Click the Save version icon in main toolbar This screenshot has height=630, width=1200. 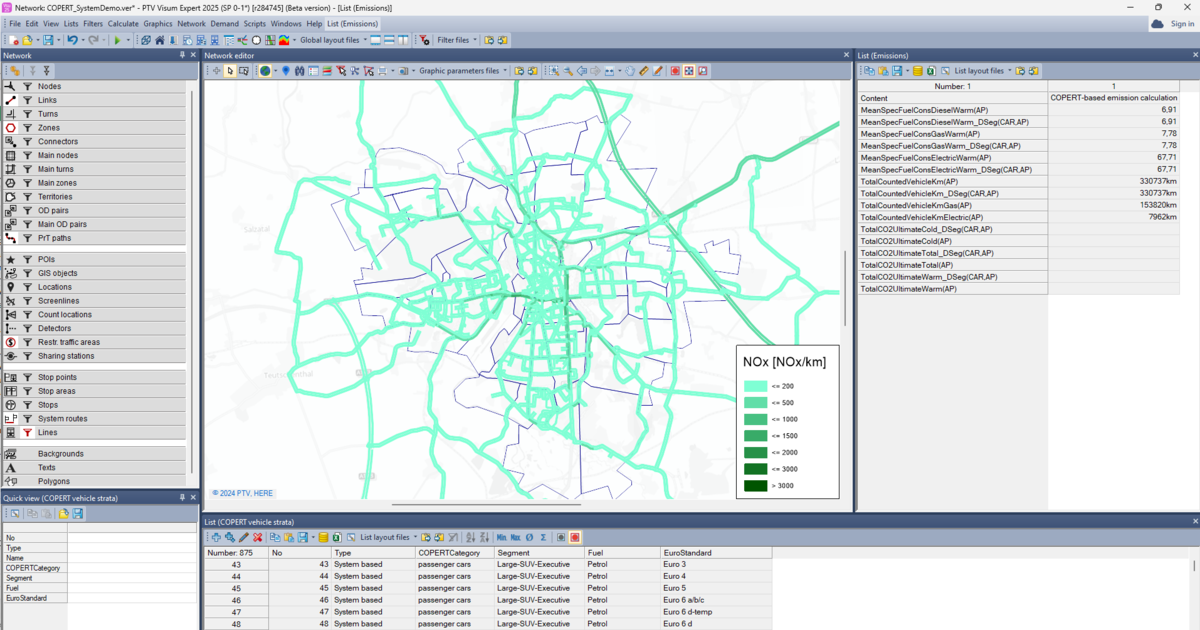pyautogui.click(x=48, y=40)
